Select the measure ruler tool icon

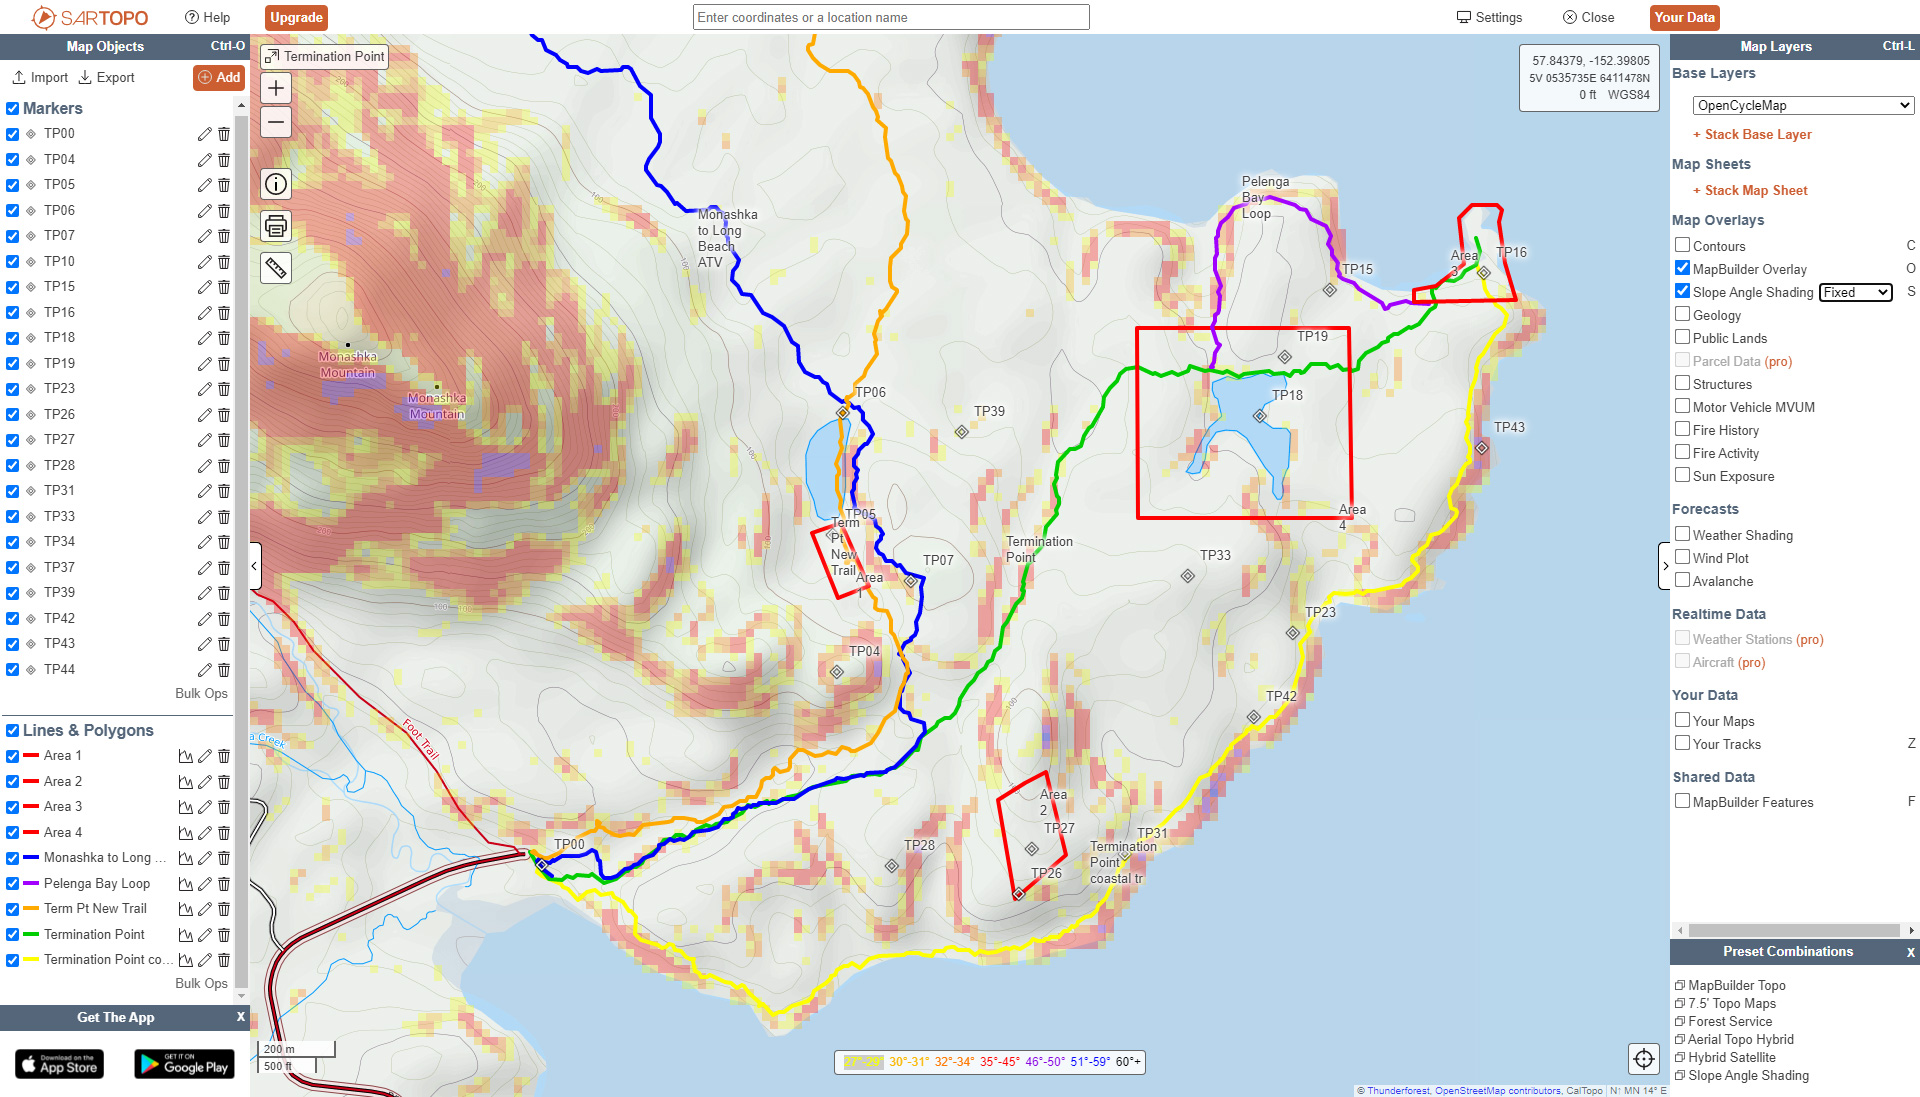(x=276, y=268)
